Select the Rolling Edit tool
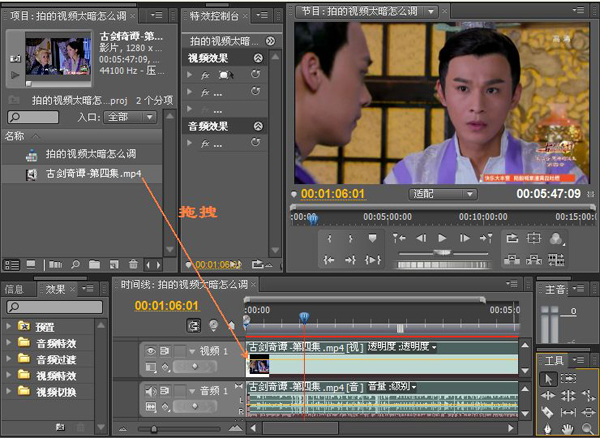This screenshot has height=438, width=600. click(568, 395)
